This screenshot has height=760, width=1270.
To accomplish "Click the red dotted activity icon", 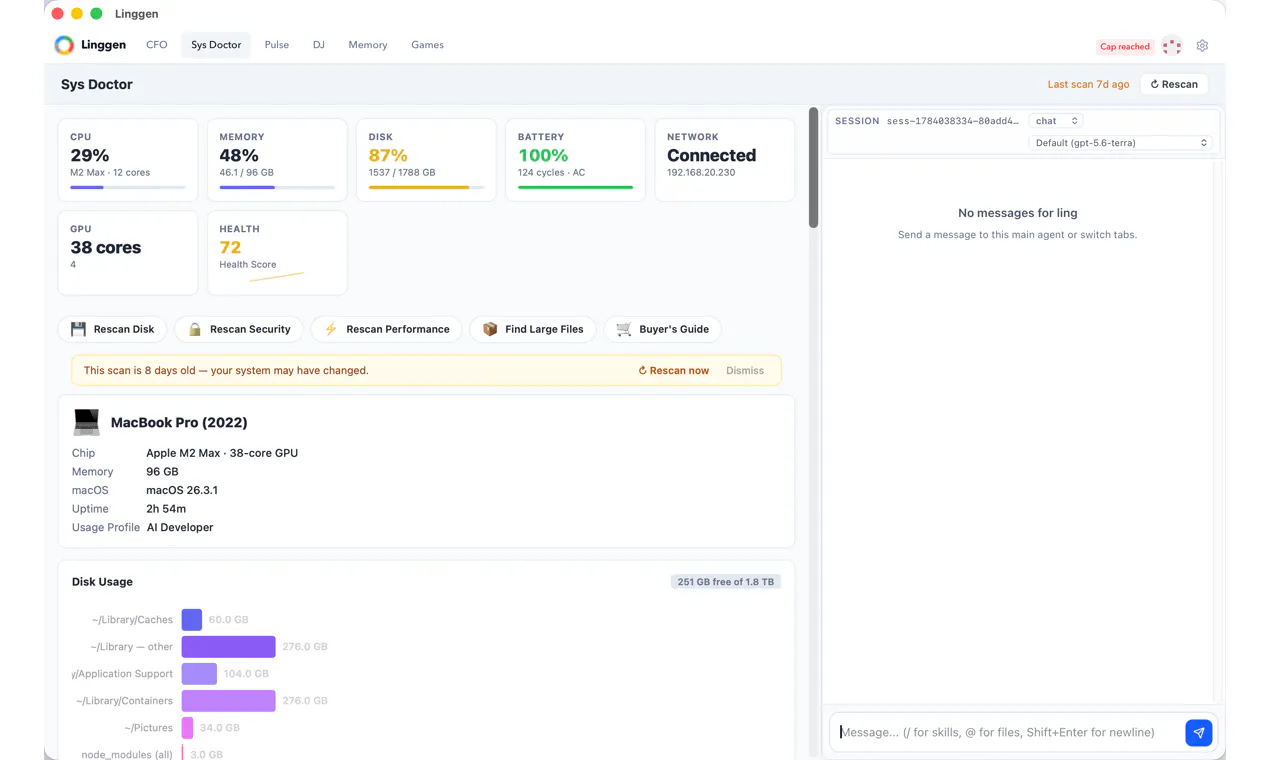I will (x=1172, y=46).
